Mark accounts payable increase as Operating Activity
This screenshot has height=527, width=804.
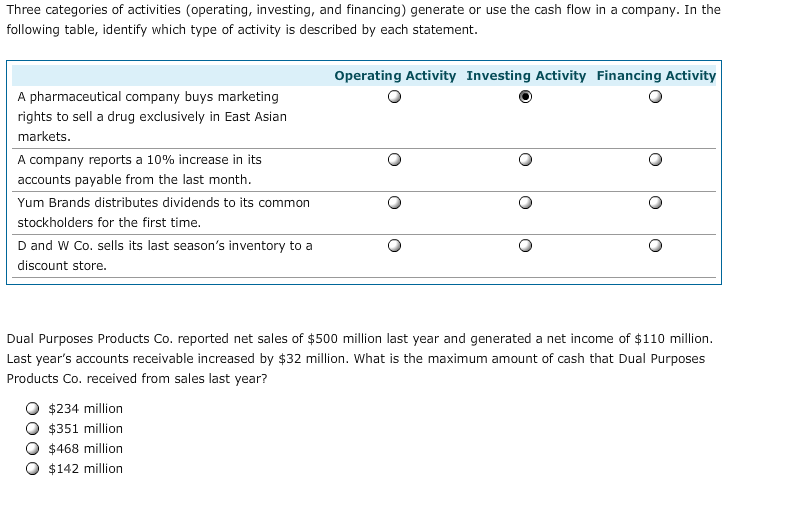coord(394,159)
